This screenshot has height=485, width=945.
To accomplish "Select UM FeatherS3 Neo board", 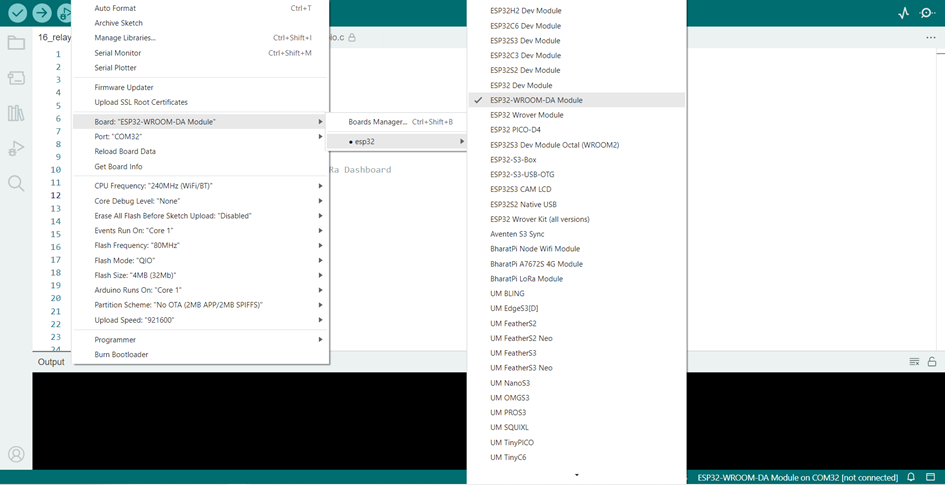I will pyautogui.click(x=577, y=368).
